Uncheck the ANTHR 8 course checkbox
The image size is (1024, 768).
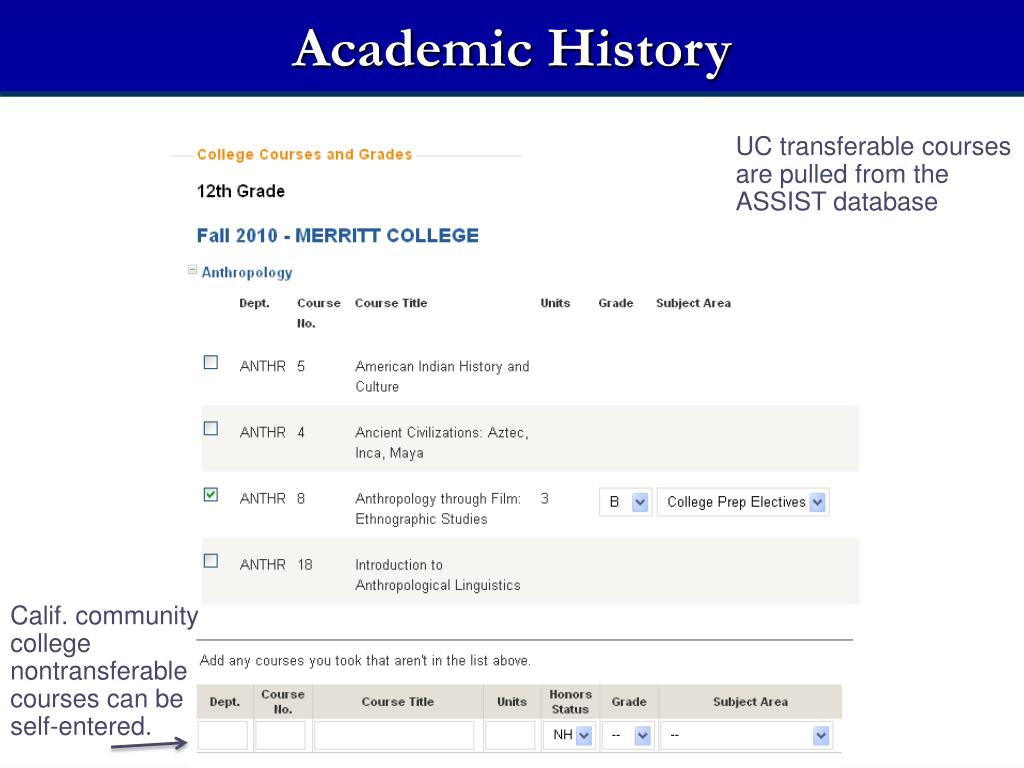(210, 494)
